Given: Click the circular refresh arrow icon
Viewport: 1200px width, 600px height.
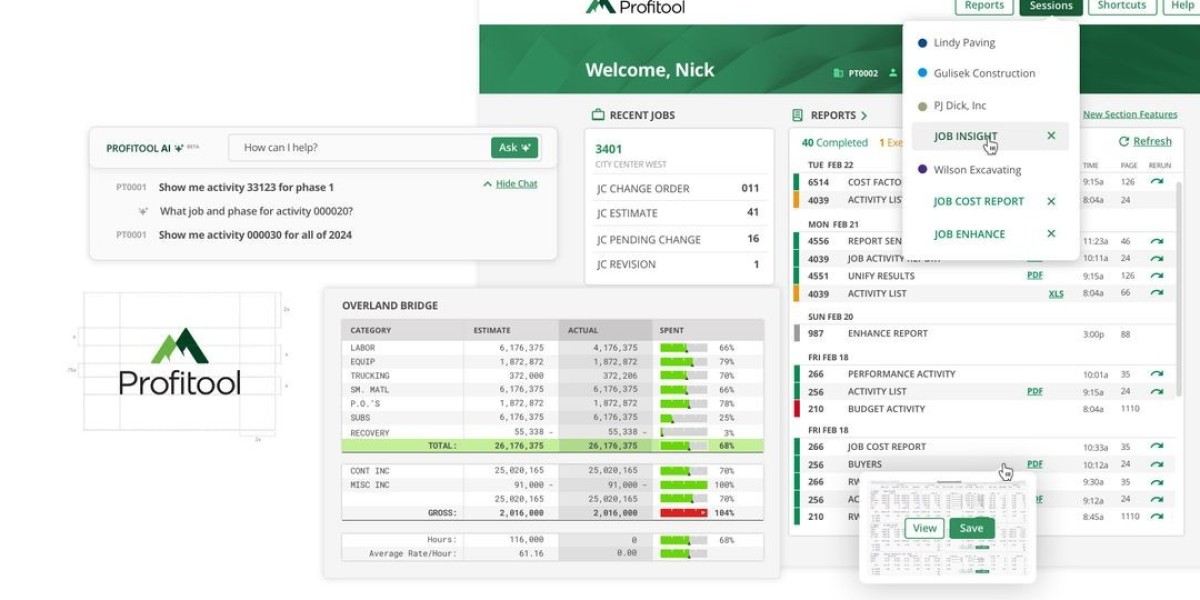Looking at the screenshot, I should 1123,142.
